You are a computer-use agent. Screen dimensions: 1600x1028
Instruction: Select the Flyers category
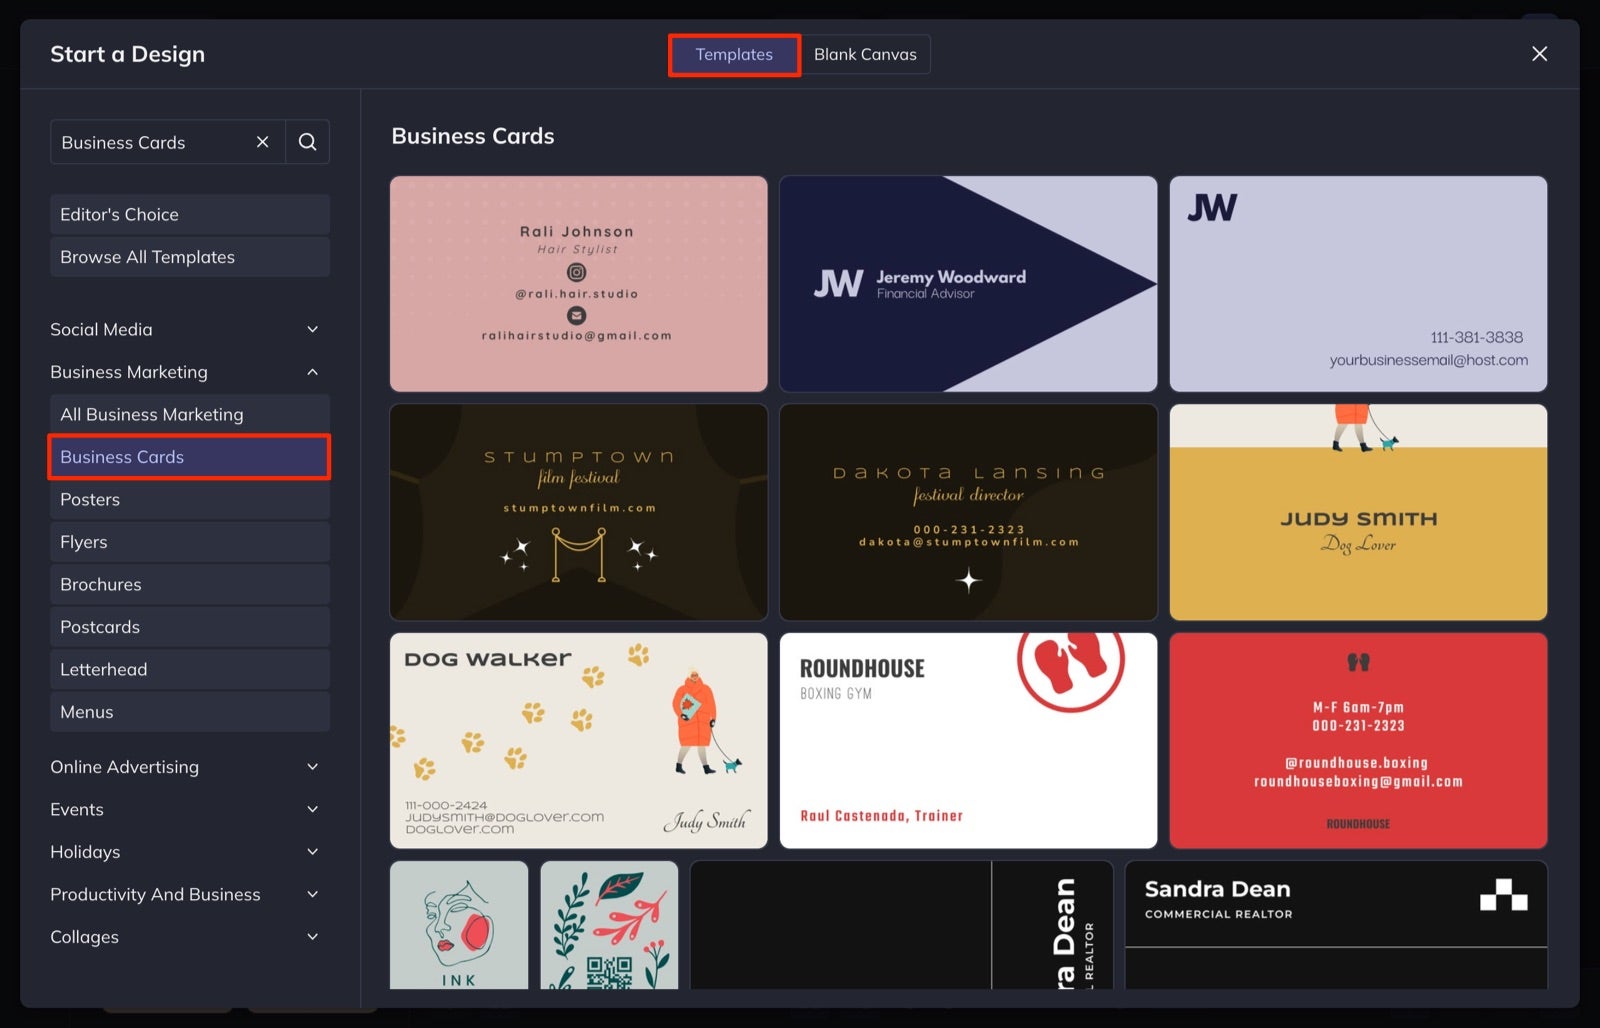coord(190,542)
